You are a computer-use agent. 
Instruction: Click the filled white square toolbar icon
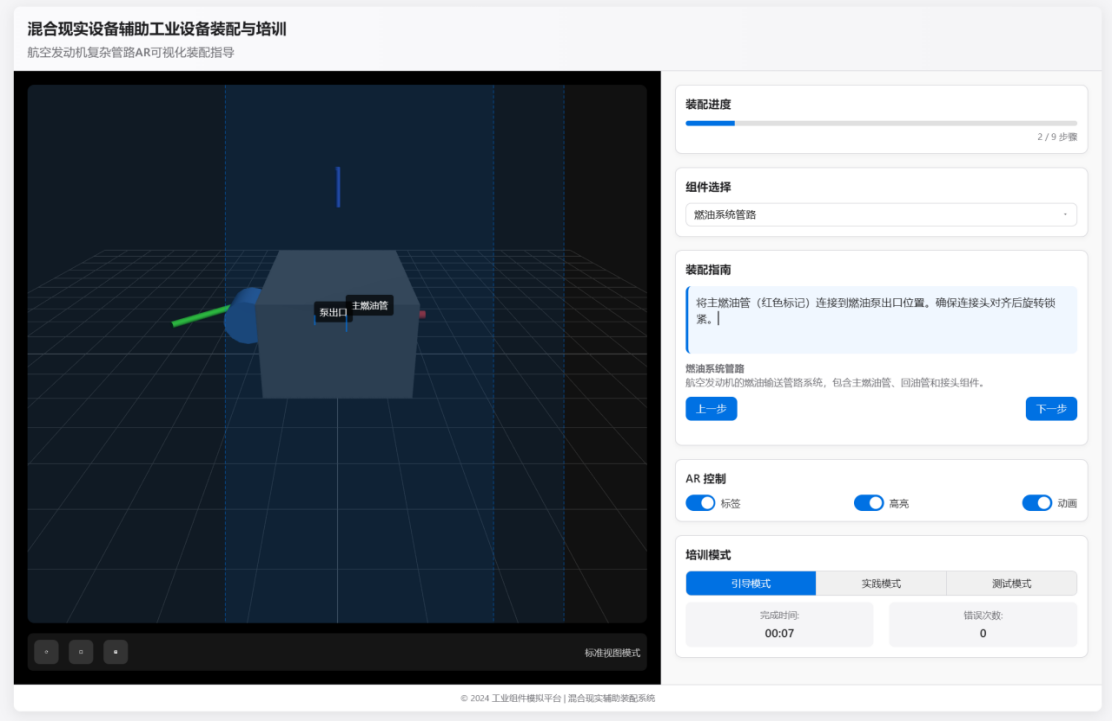coord(116,652)
